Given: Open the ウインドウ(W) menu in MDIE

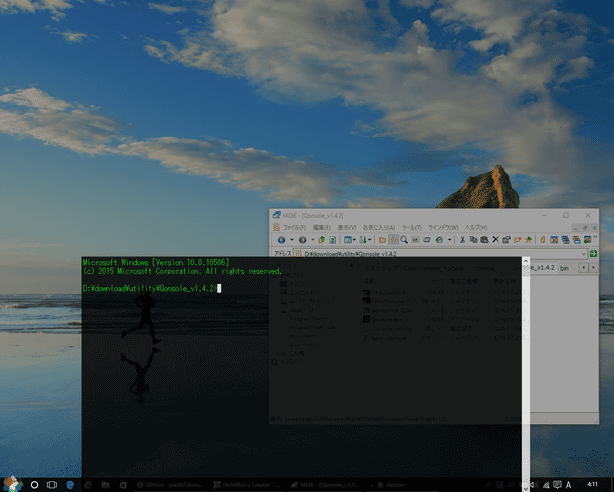Looking at the screenshot, I should (x=443, y=228).
